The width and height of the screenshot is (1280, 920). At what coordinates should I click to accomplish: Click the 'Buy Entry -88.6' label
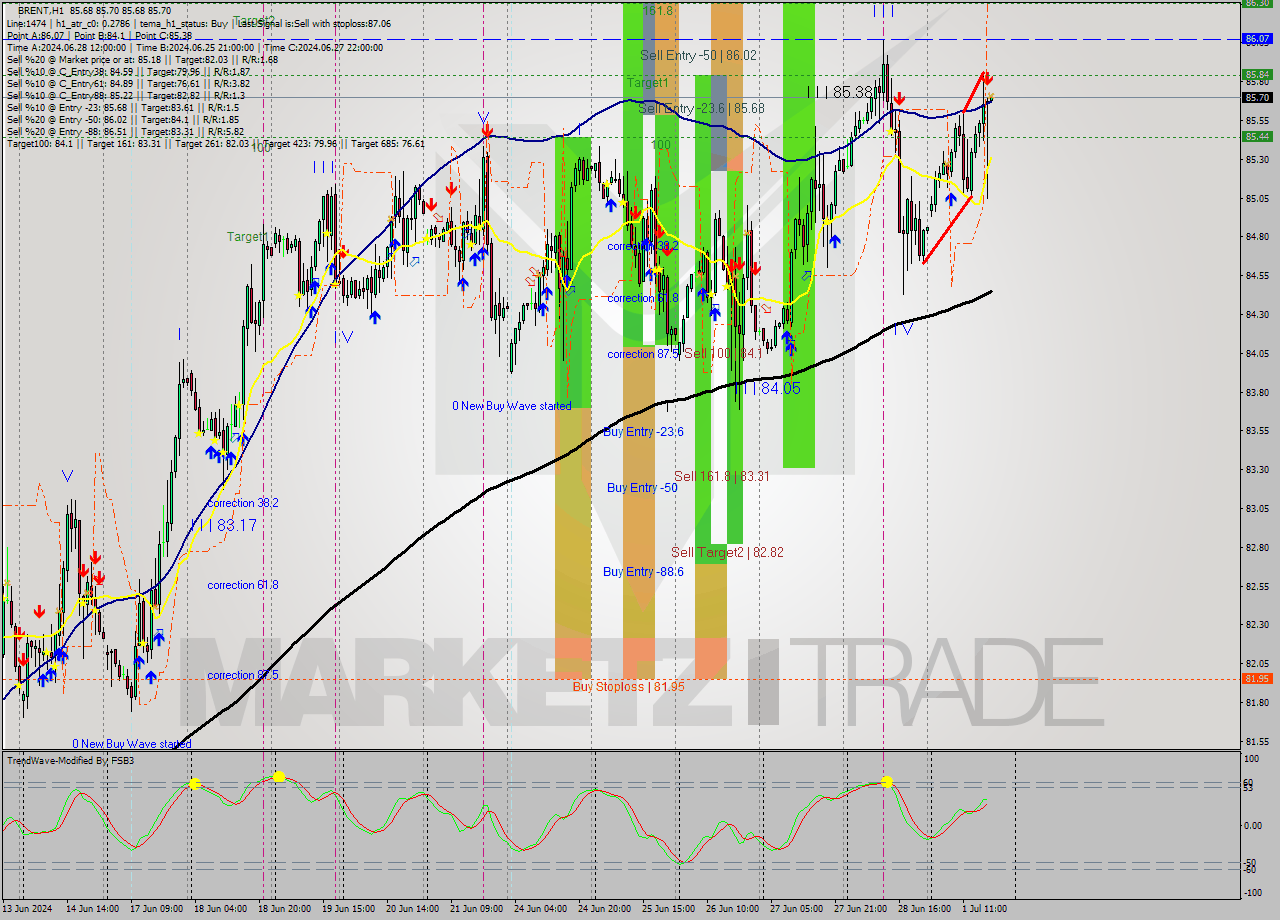(x=643, y=571)
